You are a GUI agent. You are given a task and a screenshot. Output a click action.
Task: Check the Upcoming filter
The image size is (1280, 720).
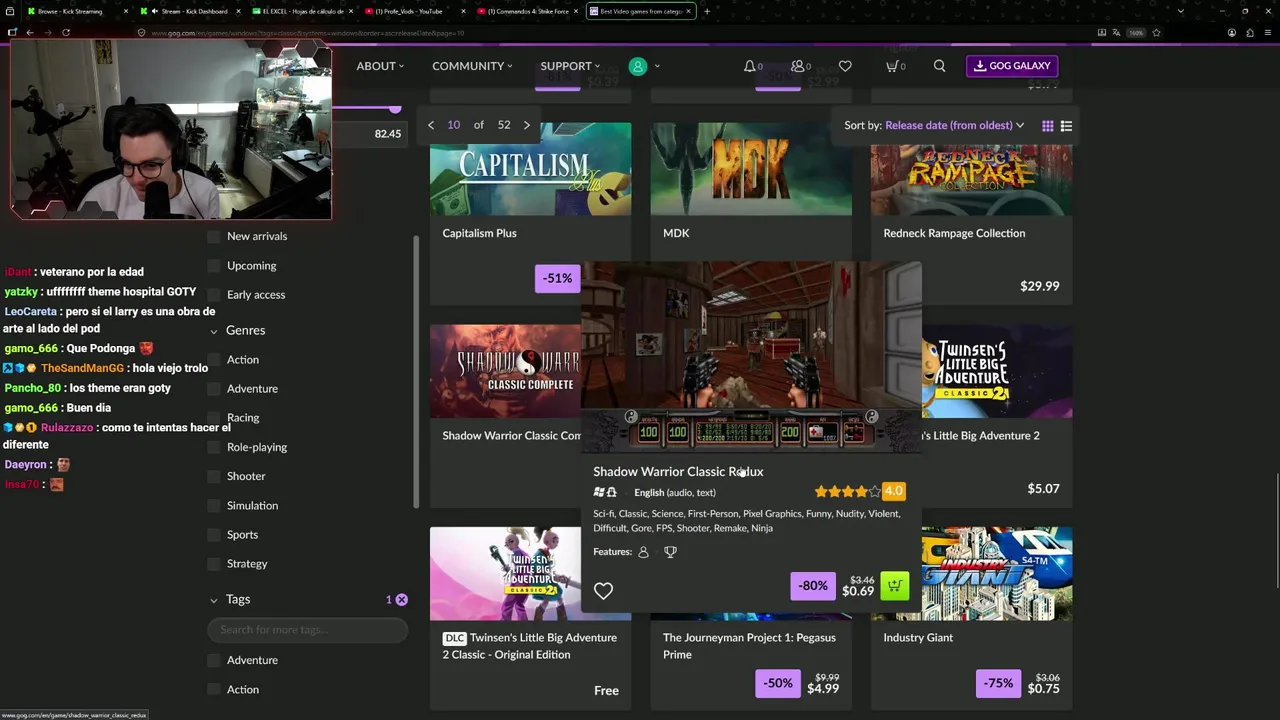[x=213, y=266]
